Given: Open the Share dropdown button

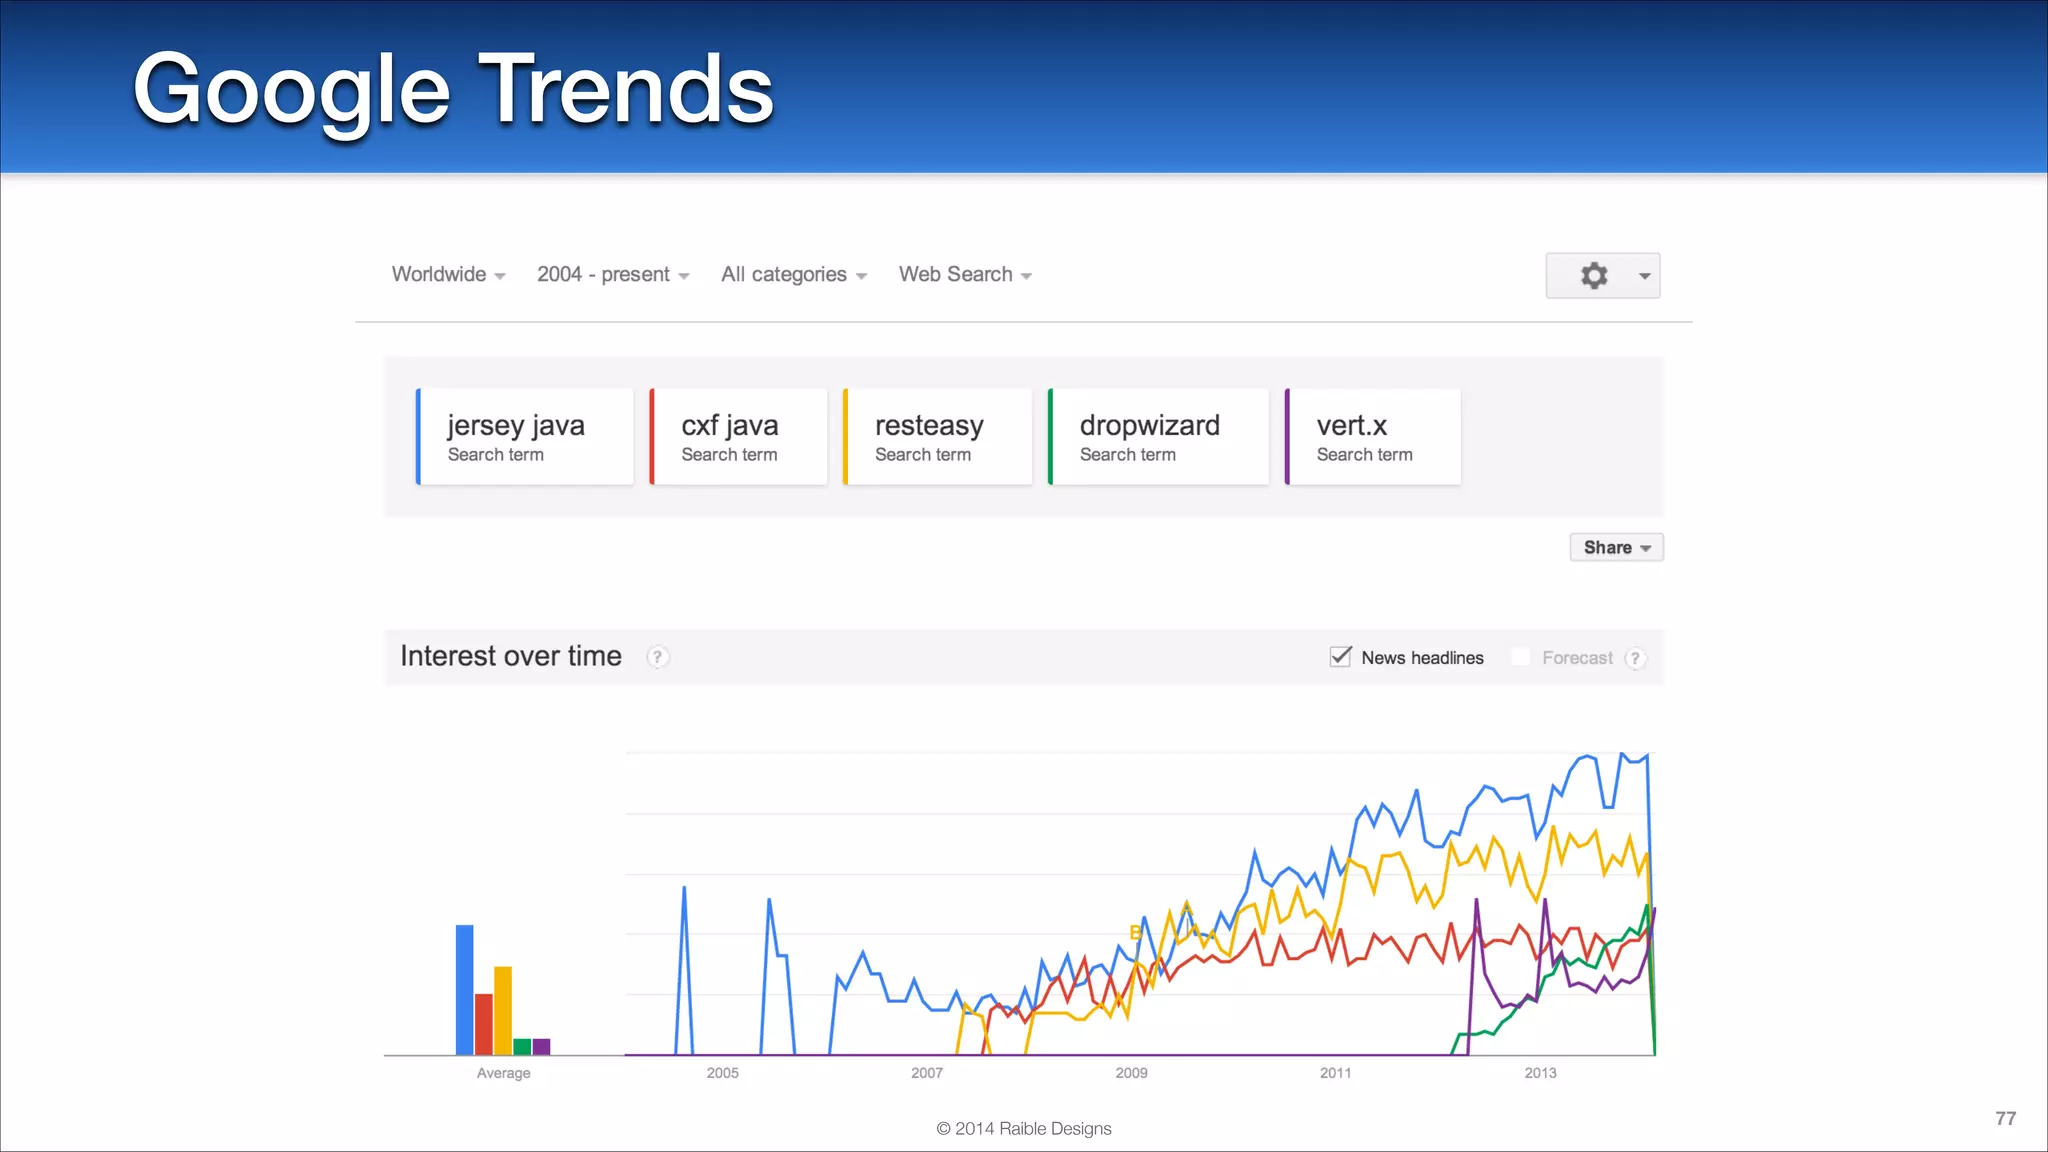Looking at the screenshot, I should [1616, 547].
